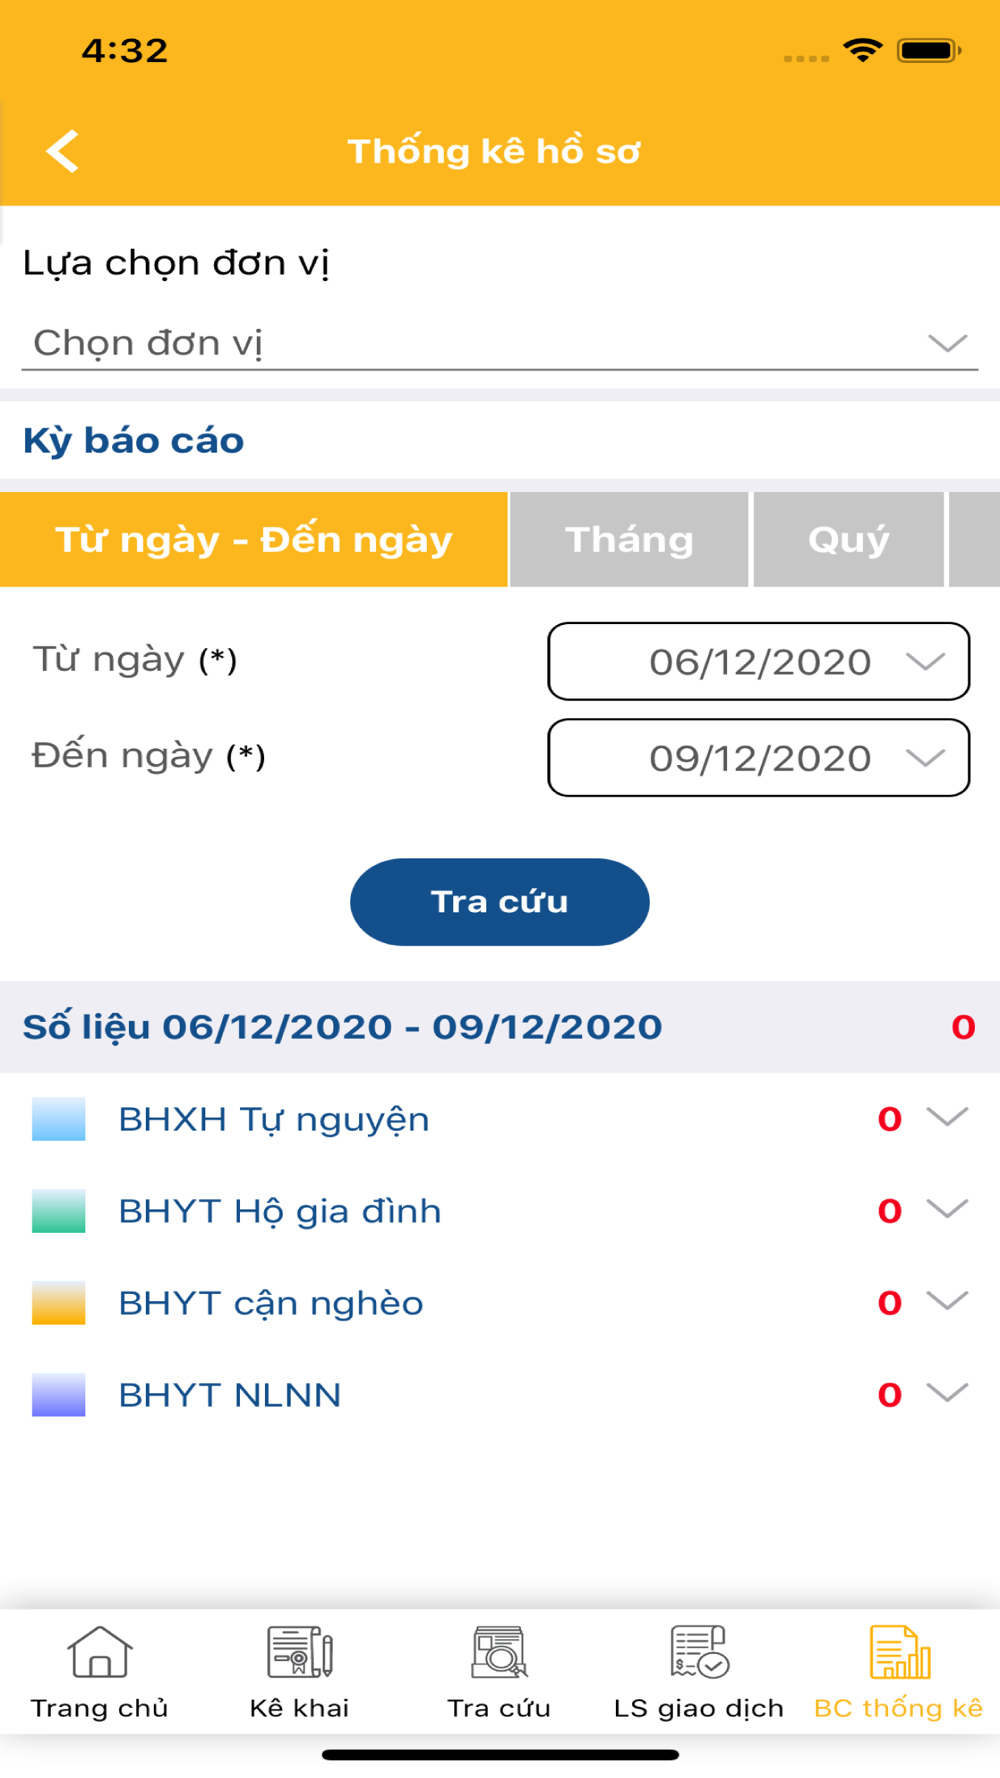
Task: Tap the green BHYT Hộ gia đình swatch
Action: point(58,1211)
